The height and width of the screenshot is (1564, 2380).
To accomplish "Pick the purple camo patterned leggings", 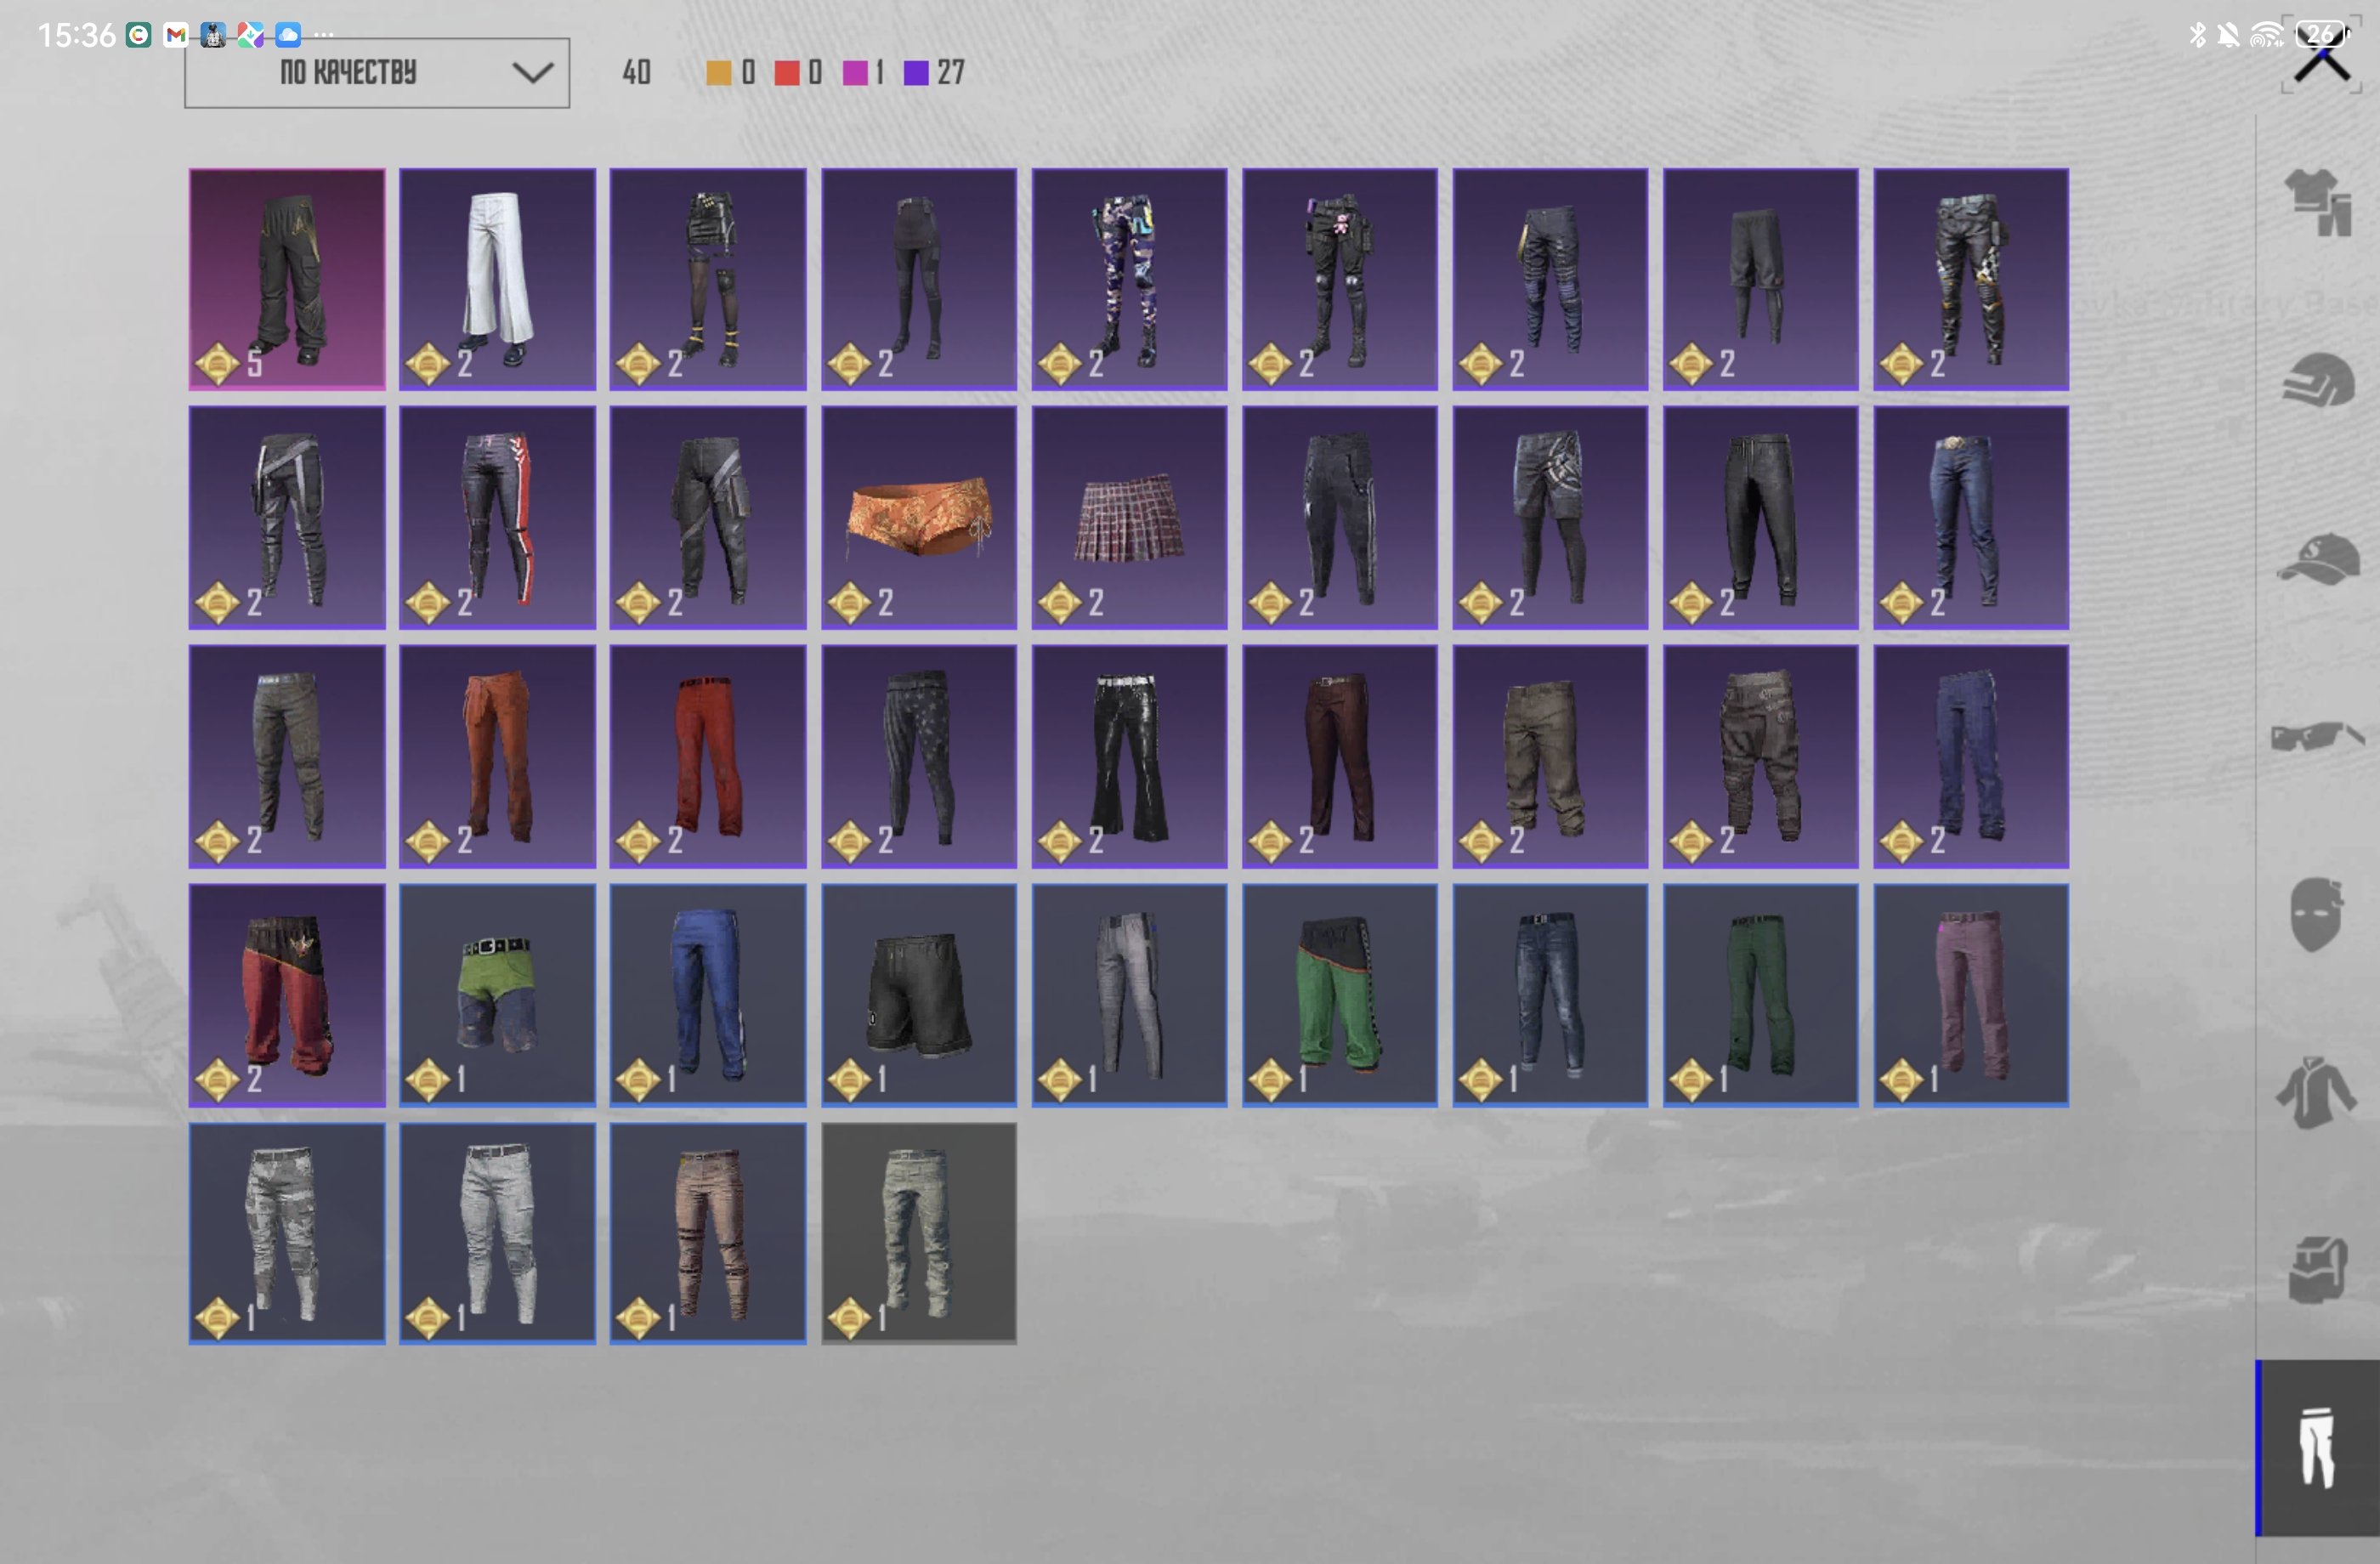I will [1129, 279].
